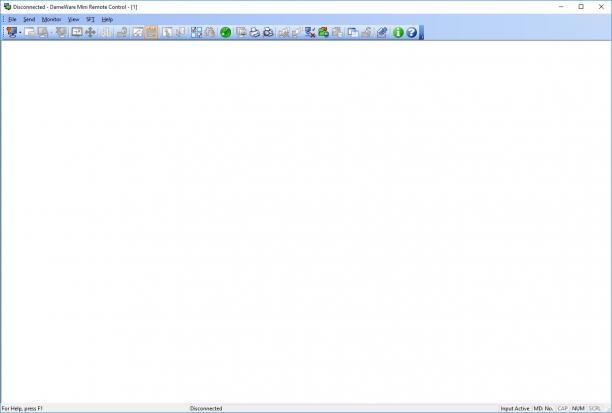The width and height of the screenshot is (612, 413).
Task: Open the File menu
Action: tap(12, 19)
